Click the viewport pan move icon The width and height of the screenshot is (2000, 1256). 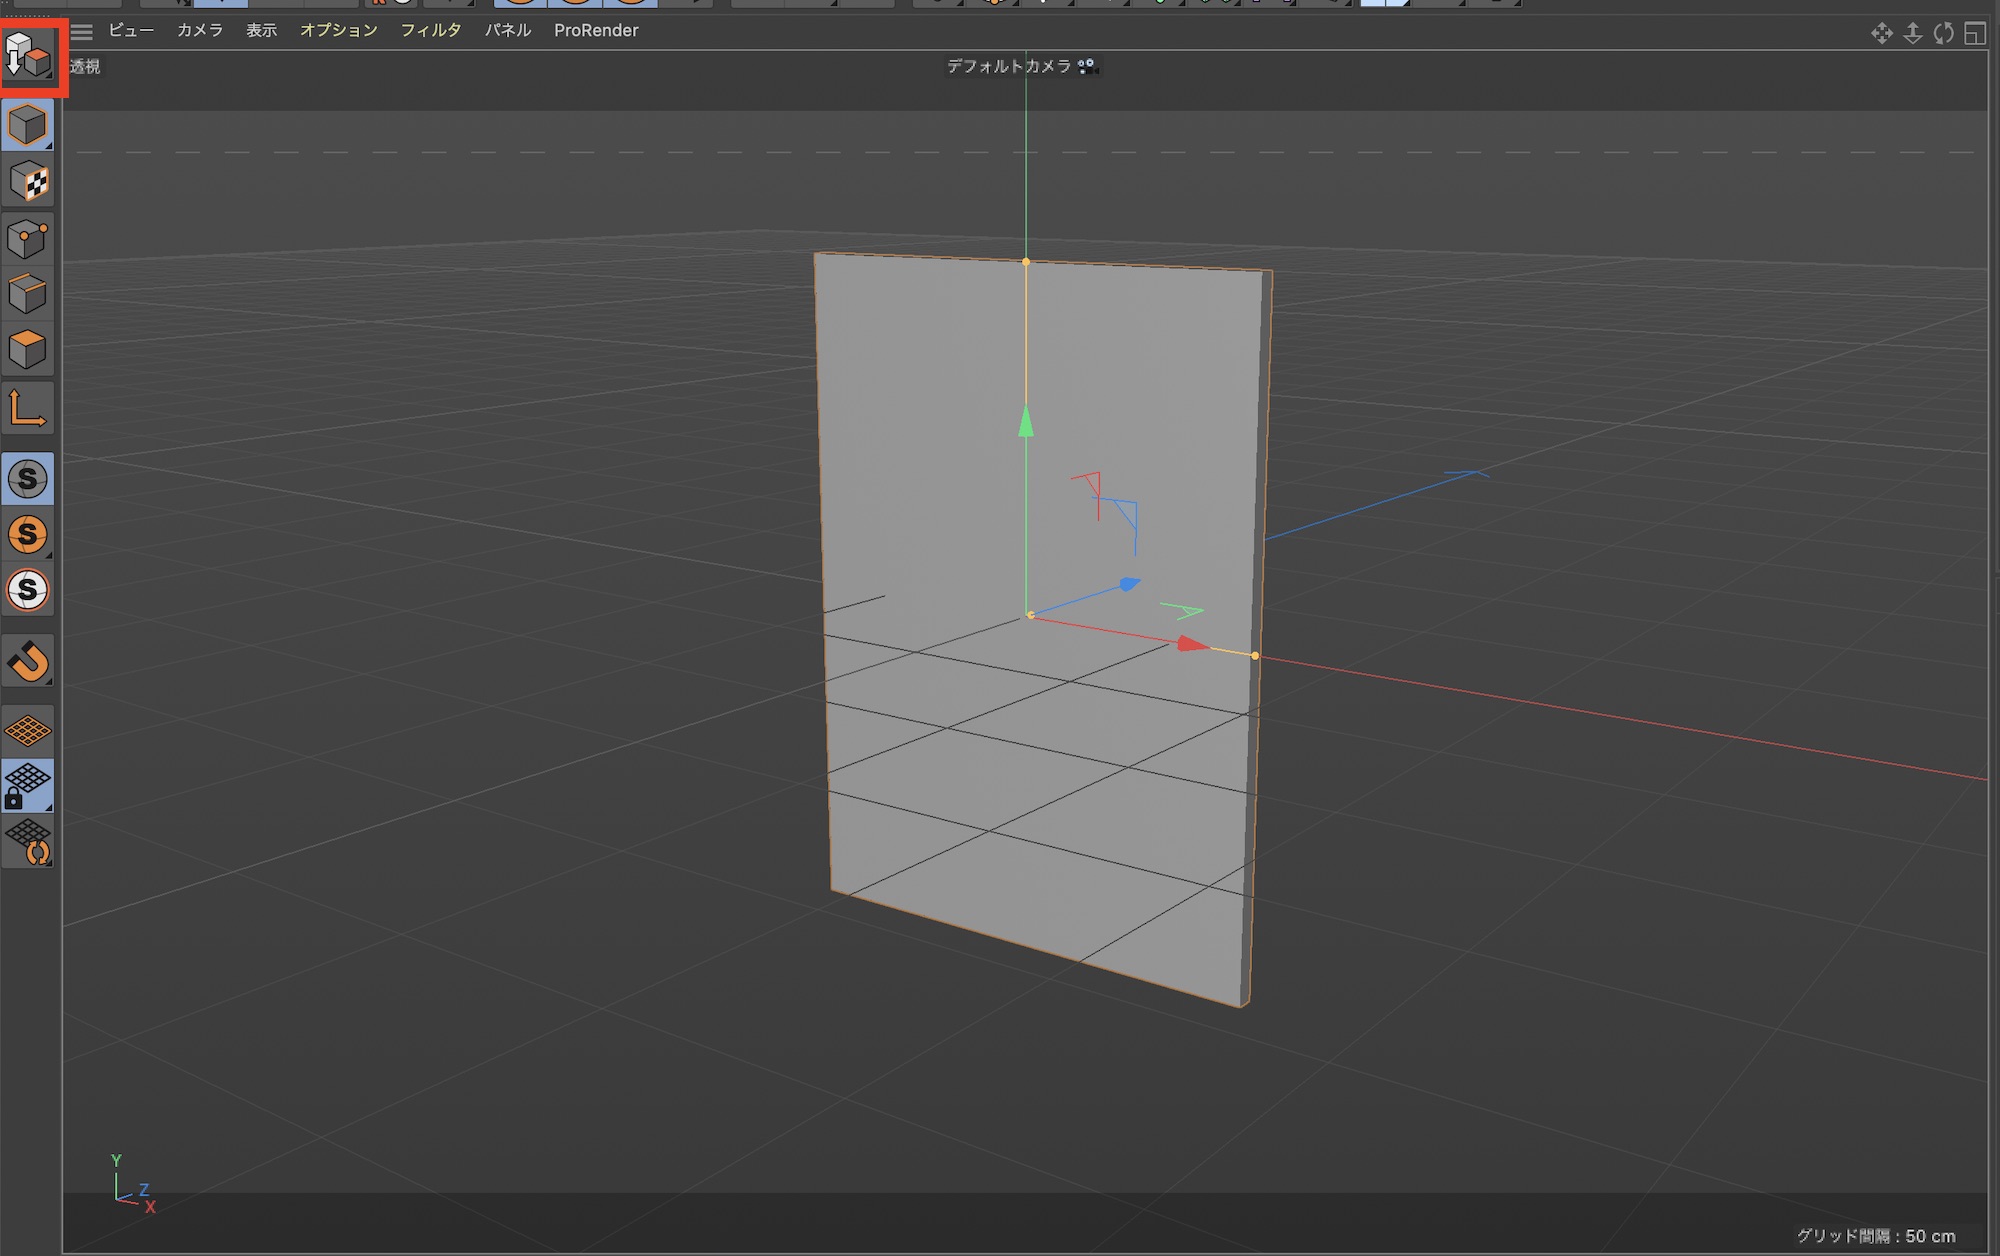(x=1881, y=33)
